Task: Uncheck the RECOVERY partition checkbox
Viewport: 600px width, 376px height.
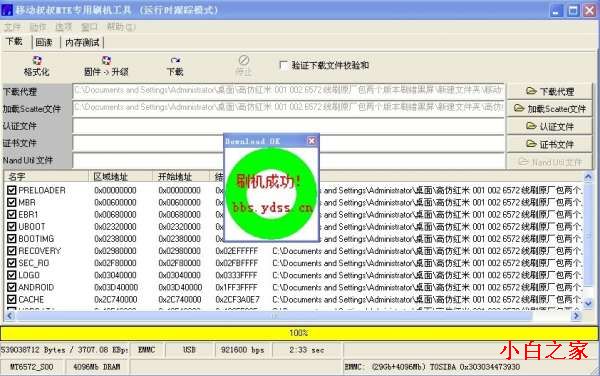Action: (11, 251)
